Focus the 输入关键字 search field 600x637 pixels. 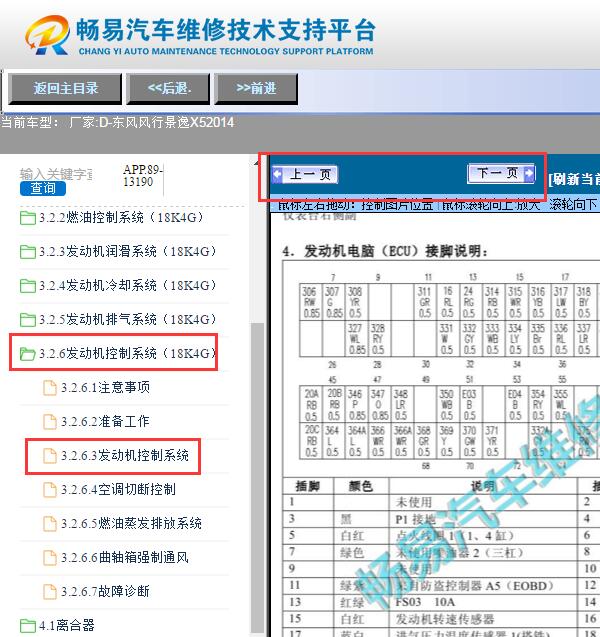tap(56, 174)
